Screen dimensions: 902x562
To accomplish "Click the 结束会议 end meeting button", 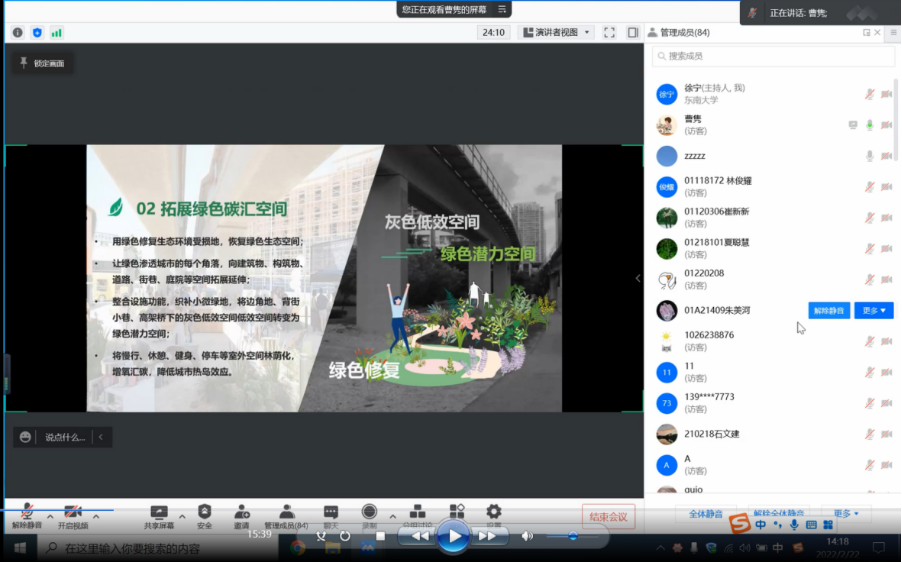I will pos(608,517).
